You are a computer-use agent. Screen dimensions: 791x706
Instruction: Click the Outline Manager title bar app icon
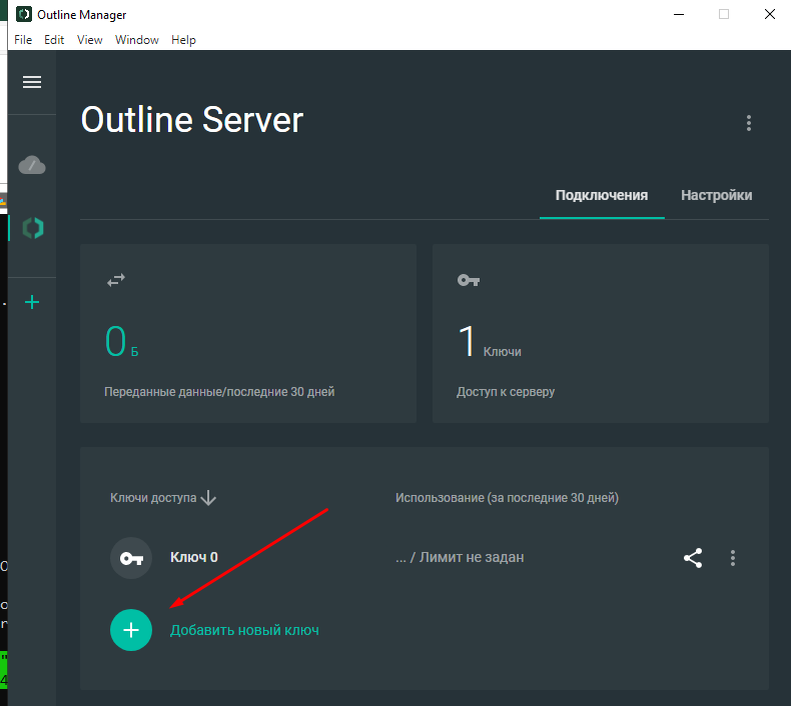(24, 14)
